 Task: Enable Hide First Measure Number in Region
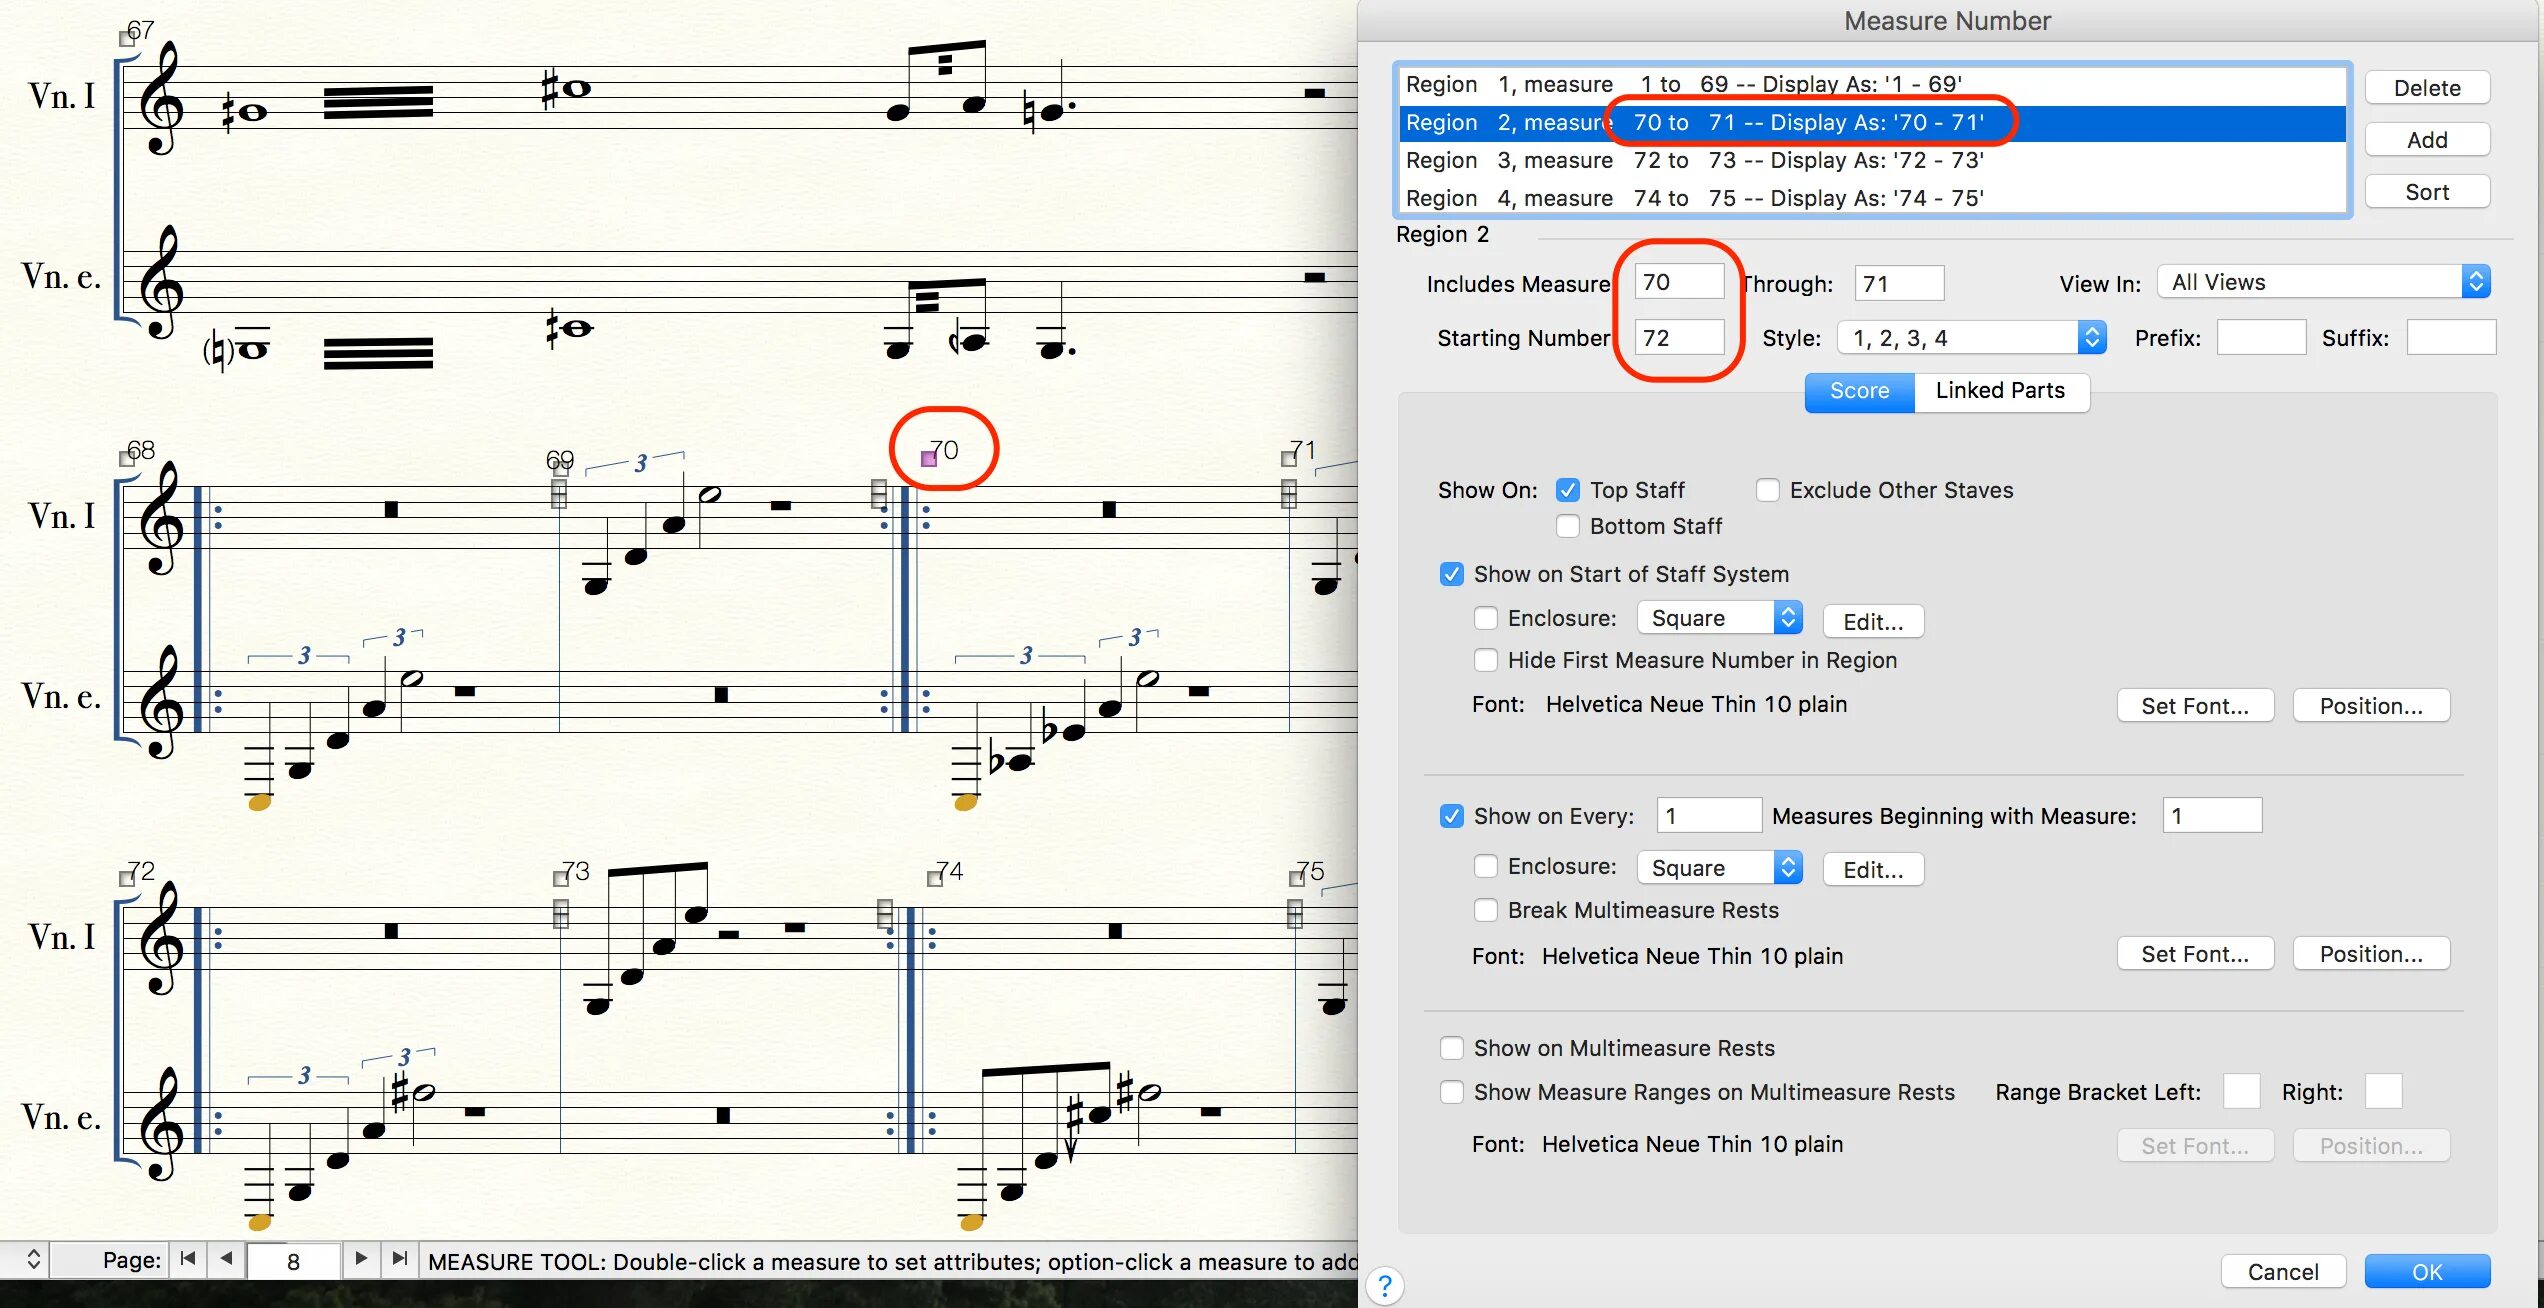tap(1486, 660)
